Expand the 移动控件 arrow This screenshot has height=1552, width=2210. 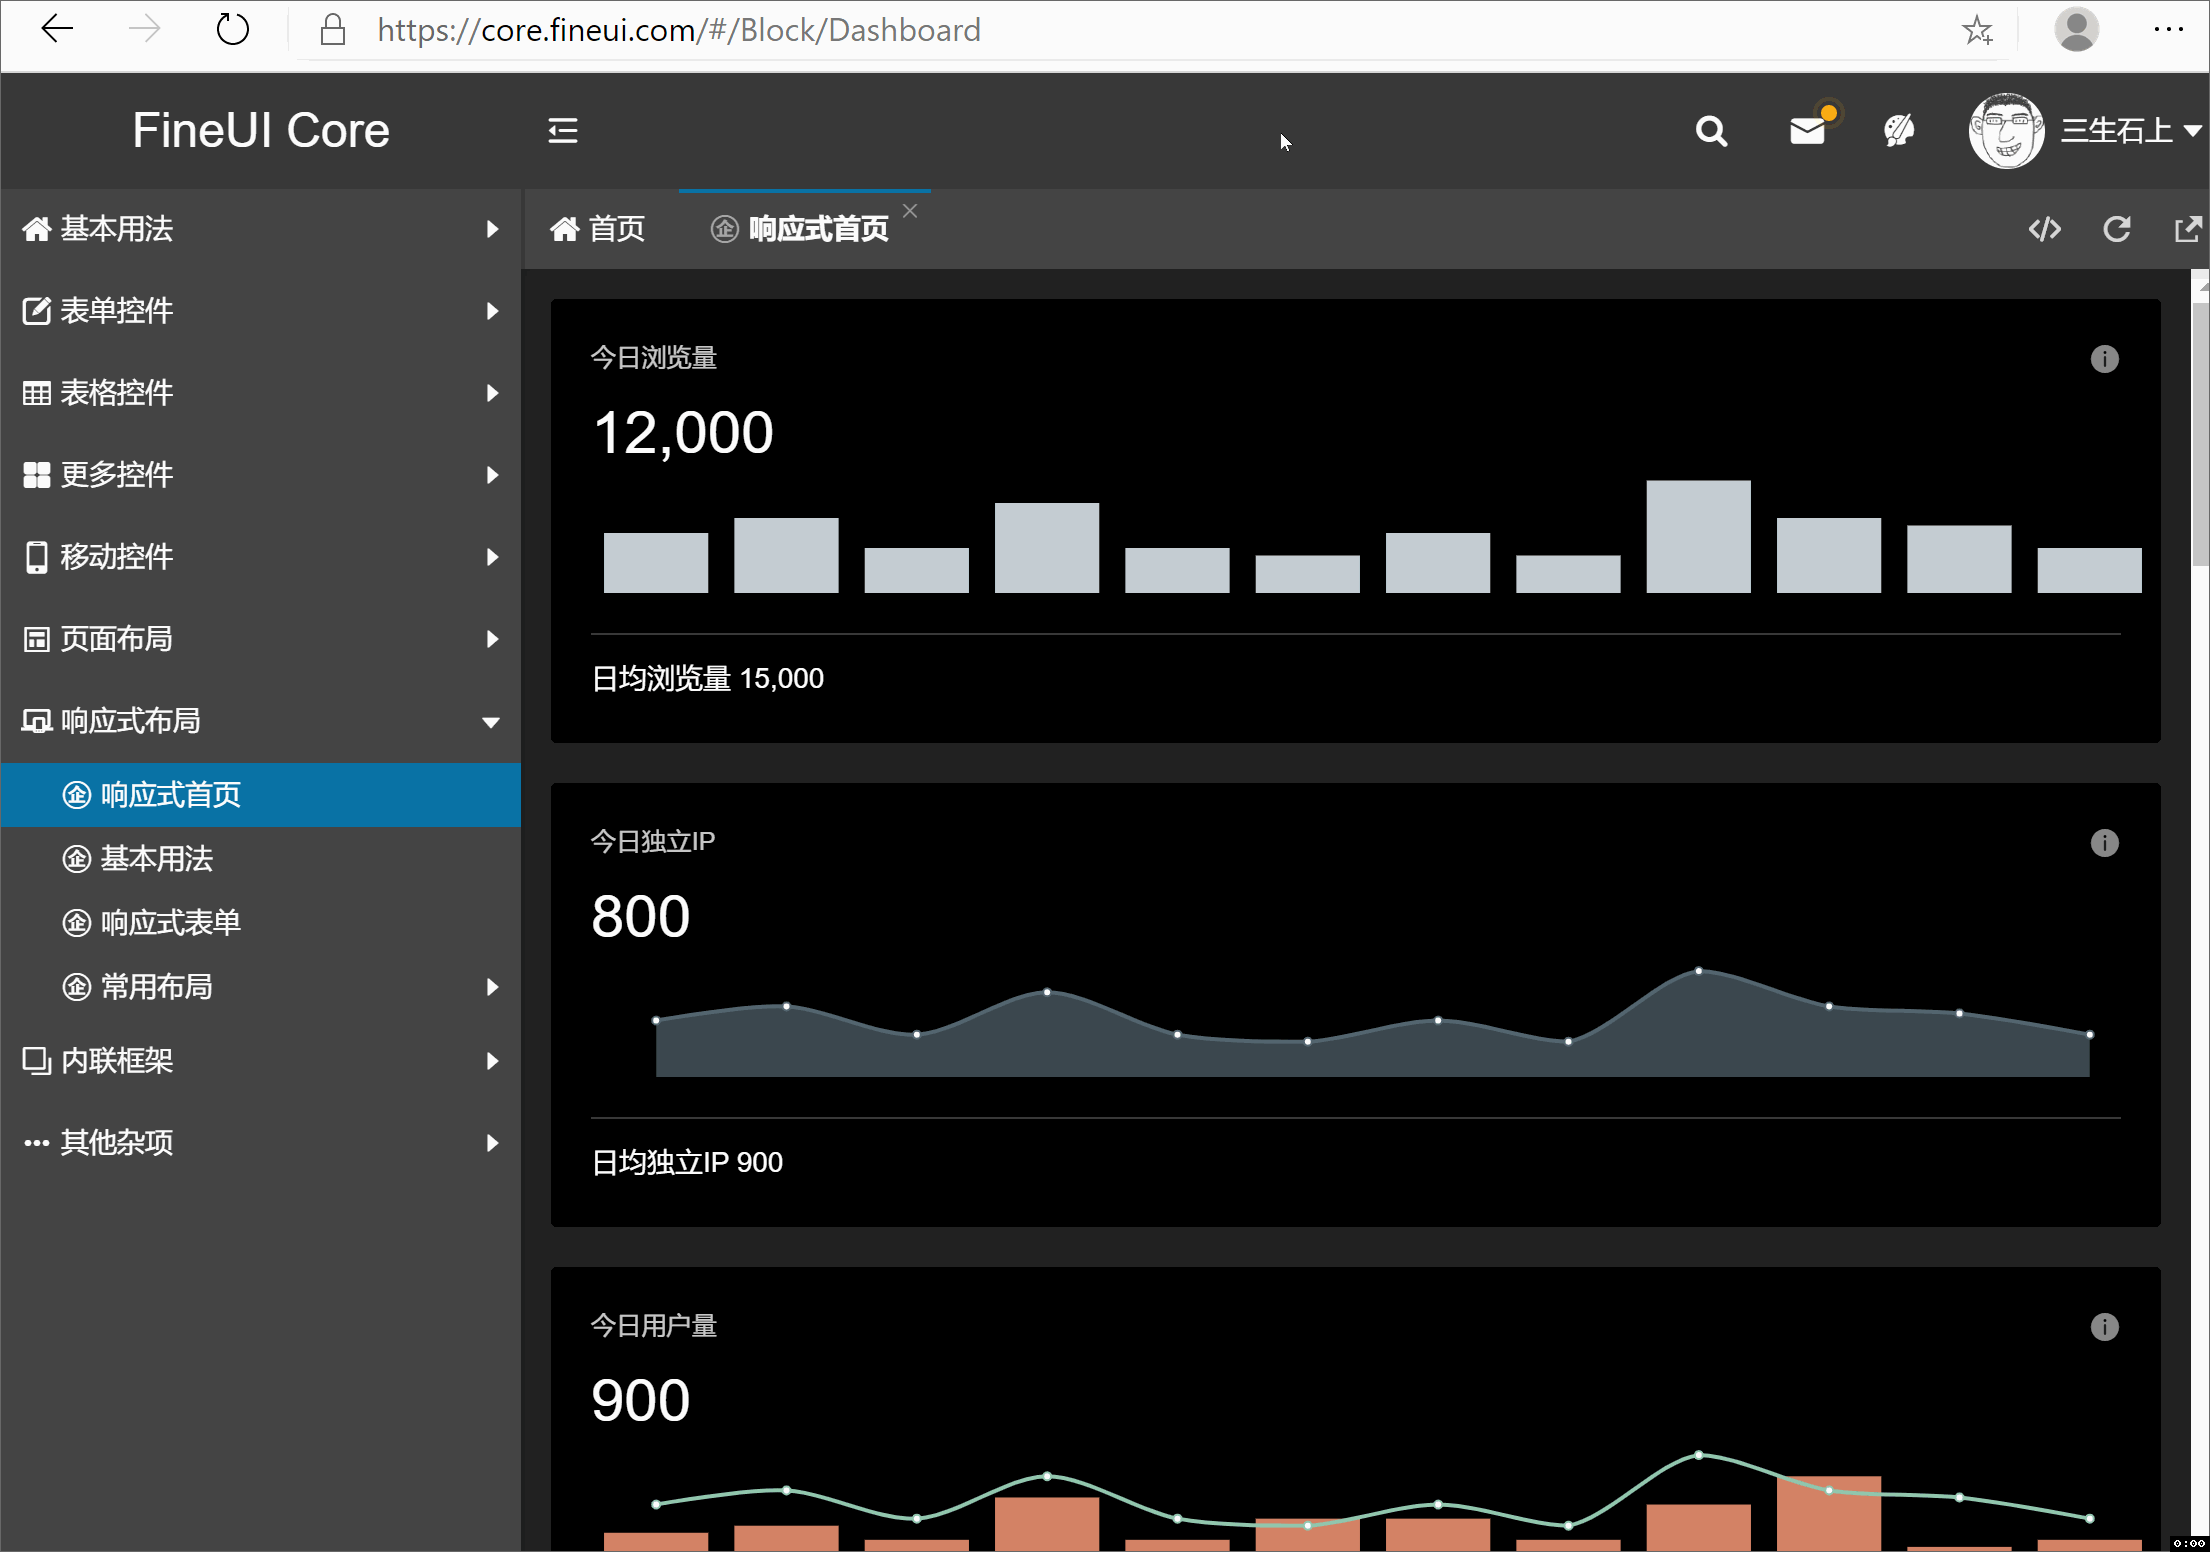pyautogui.click(x=492, y=557)
